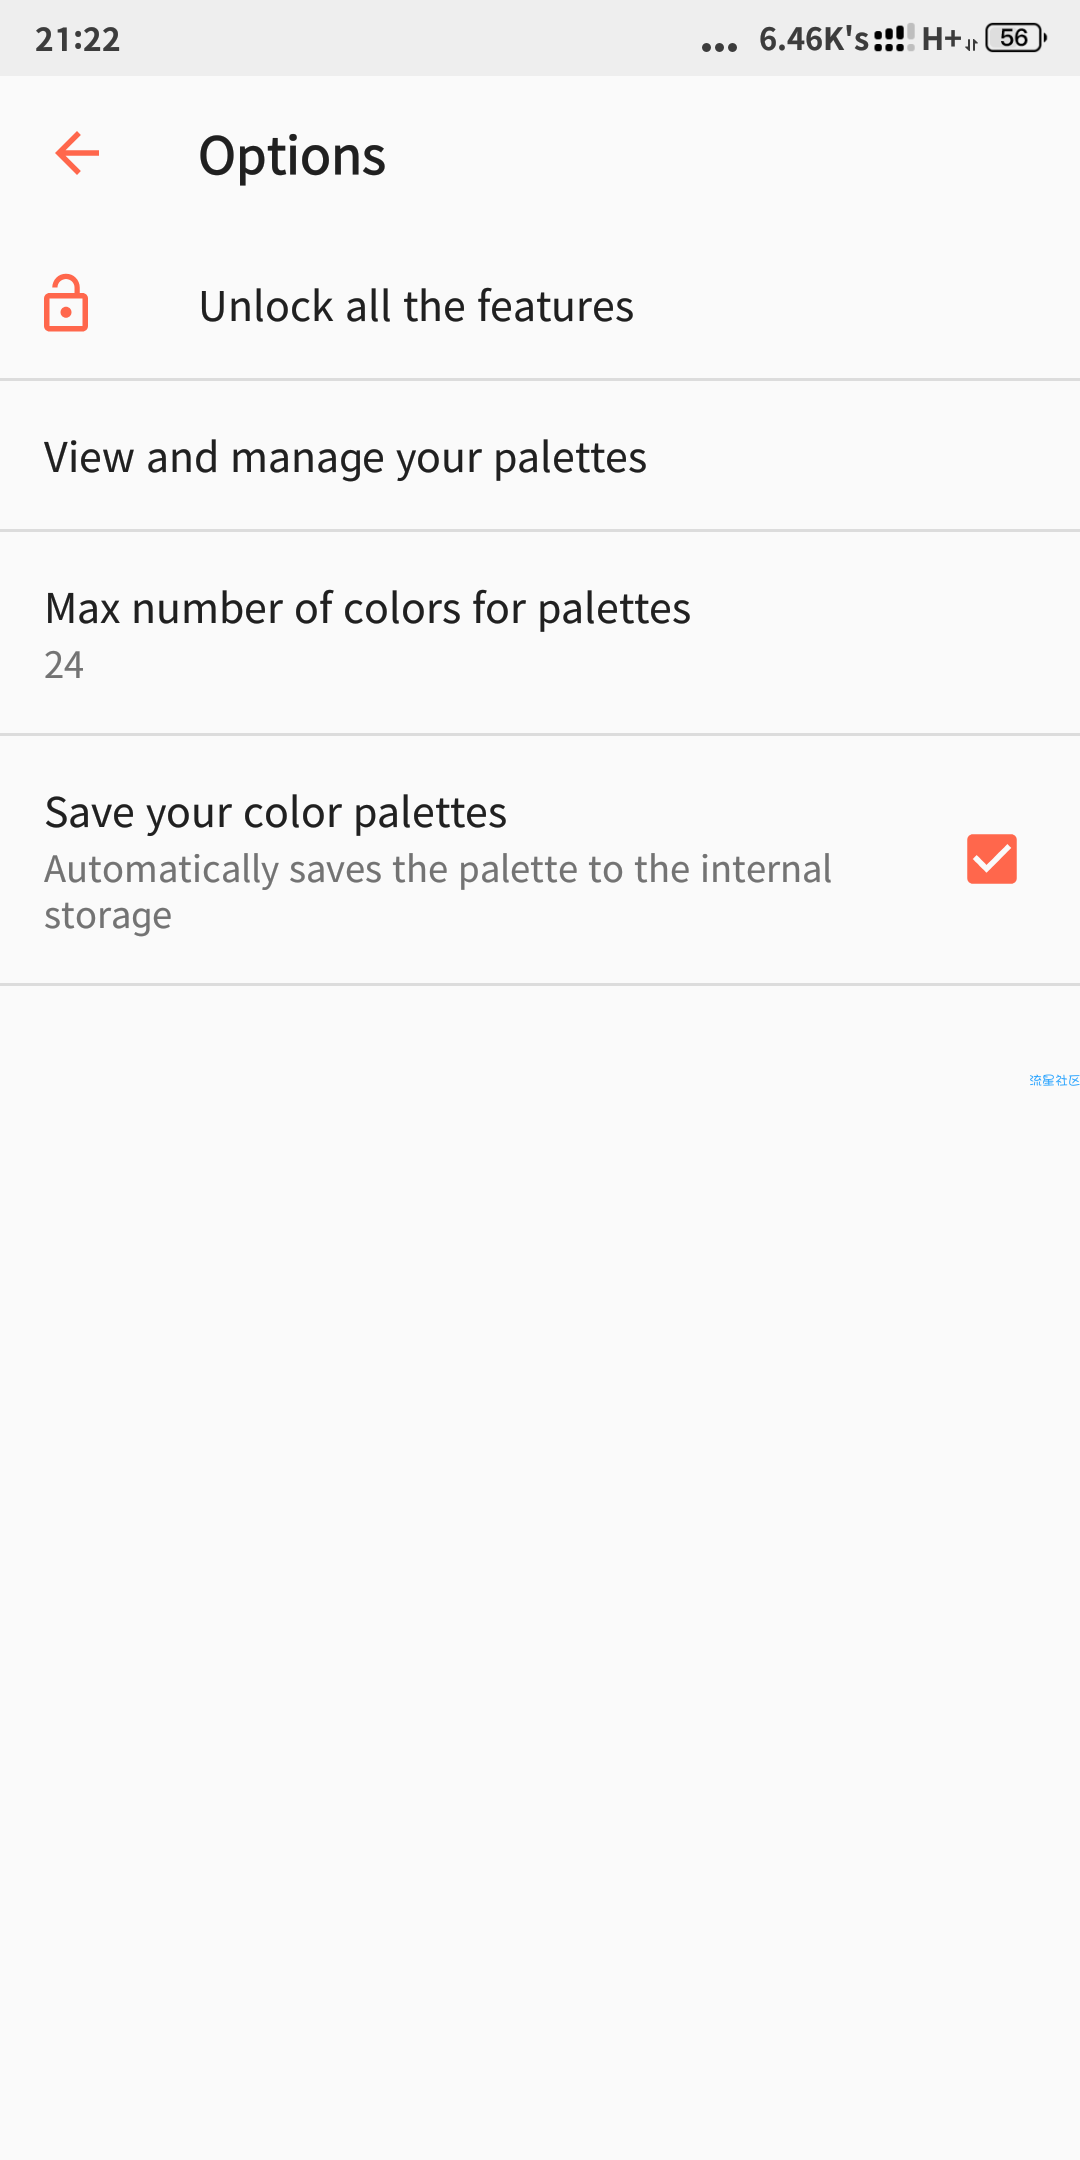Open View and manage your palettes
This screenshot has width=1080, height=2160.
[x=540, y=457]
